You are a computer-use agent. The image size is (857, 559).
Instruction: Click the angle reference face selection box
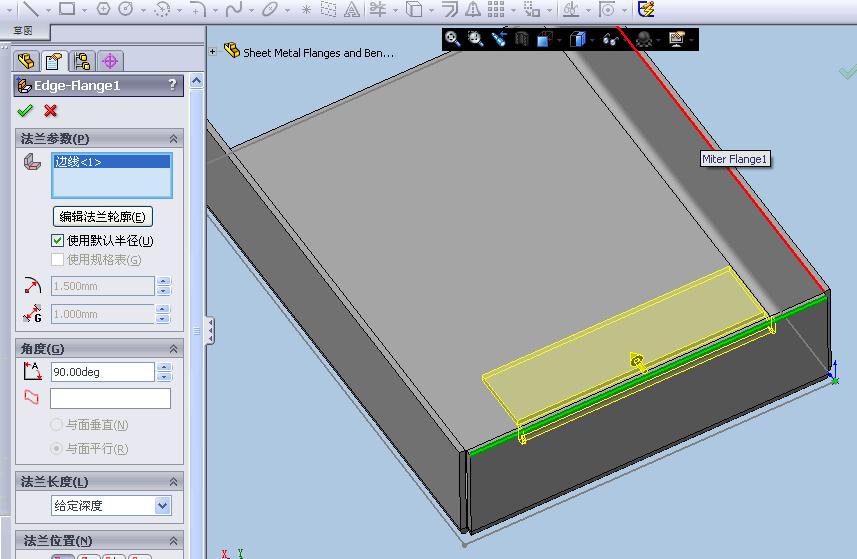coord(110,398)
